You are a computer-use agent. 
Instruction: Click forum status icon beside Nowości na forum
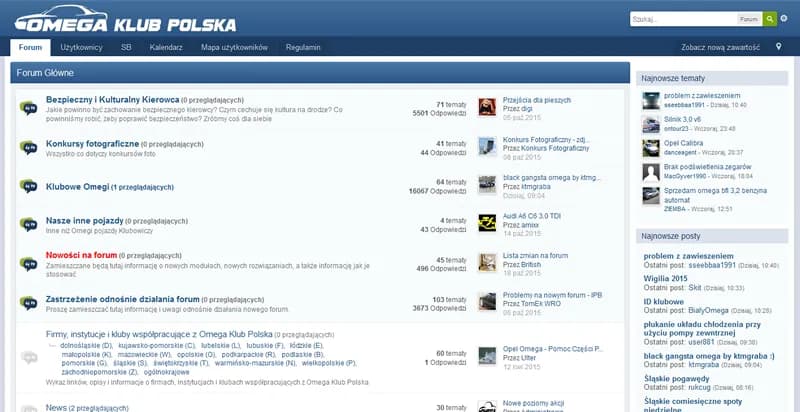click(28, 261)
